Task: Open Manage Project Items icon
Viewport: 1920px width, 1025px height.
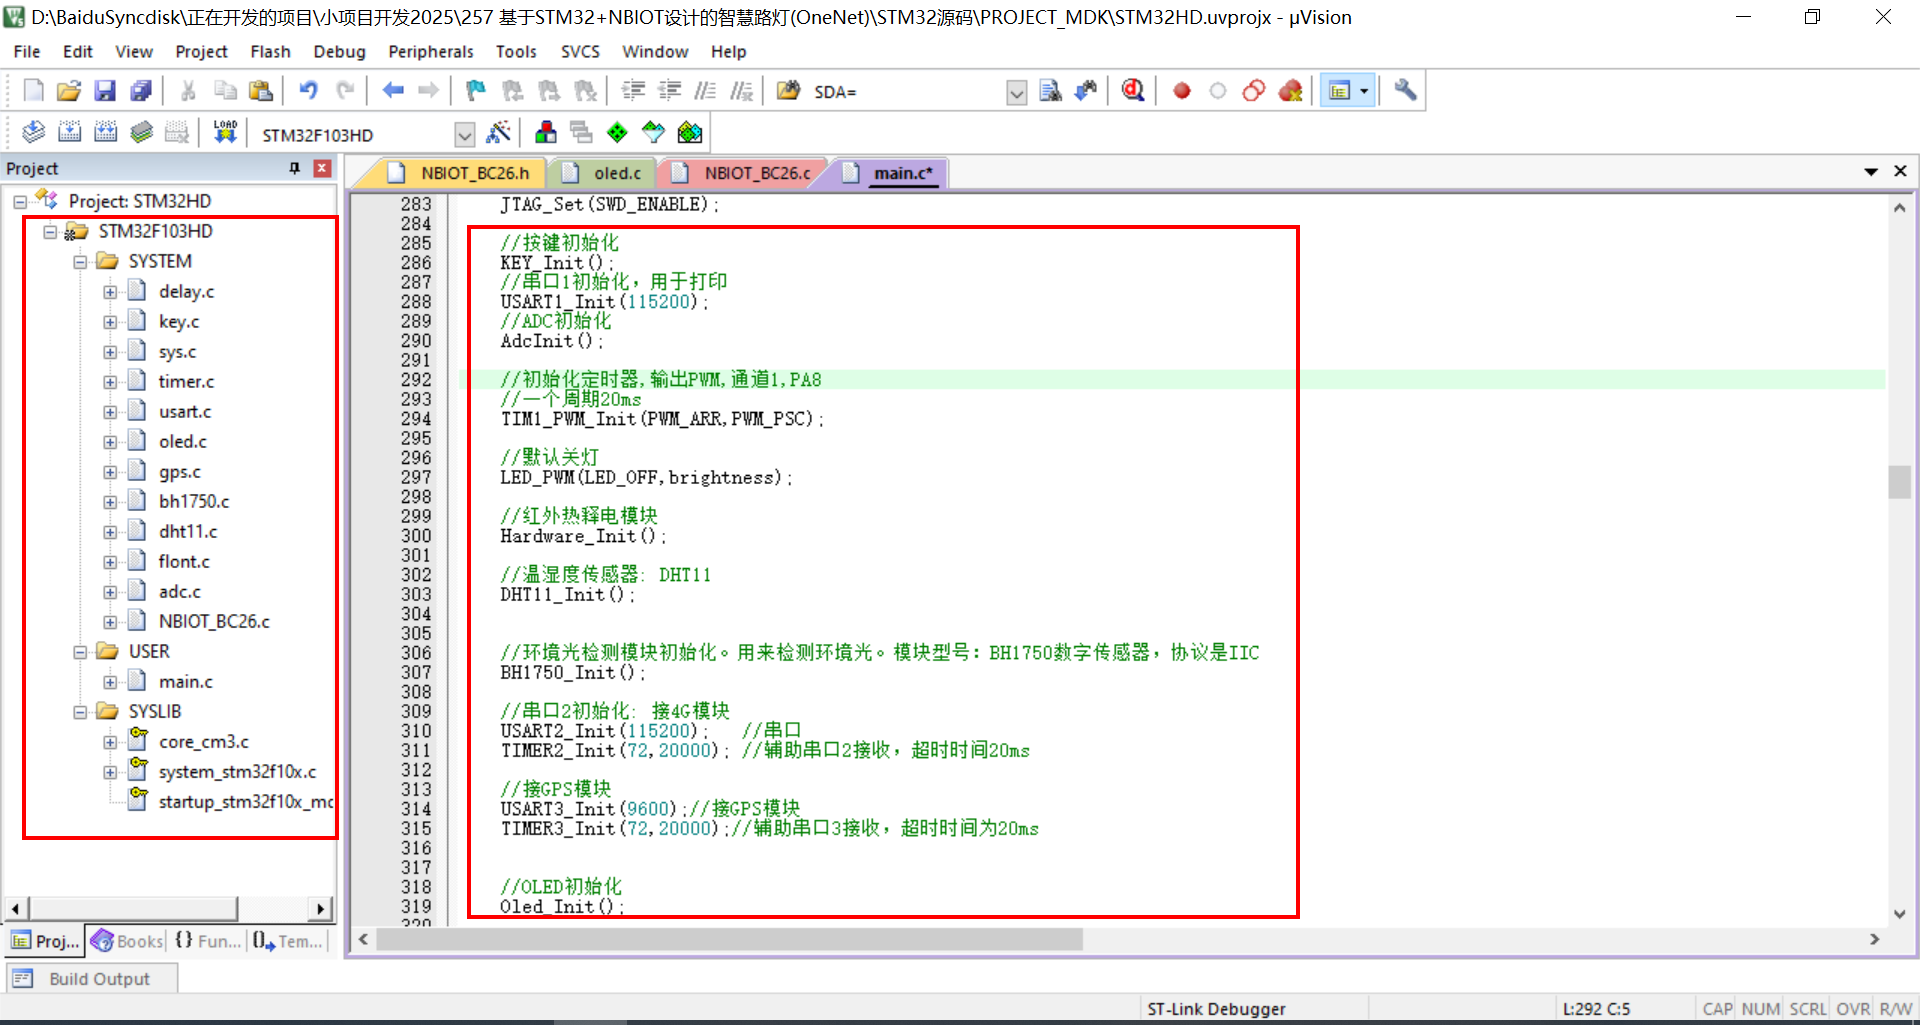Action: point(545,132)
